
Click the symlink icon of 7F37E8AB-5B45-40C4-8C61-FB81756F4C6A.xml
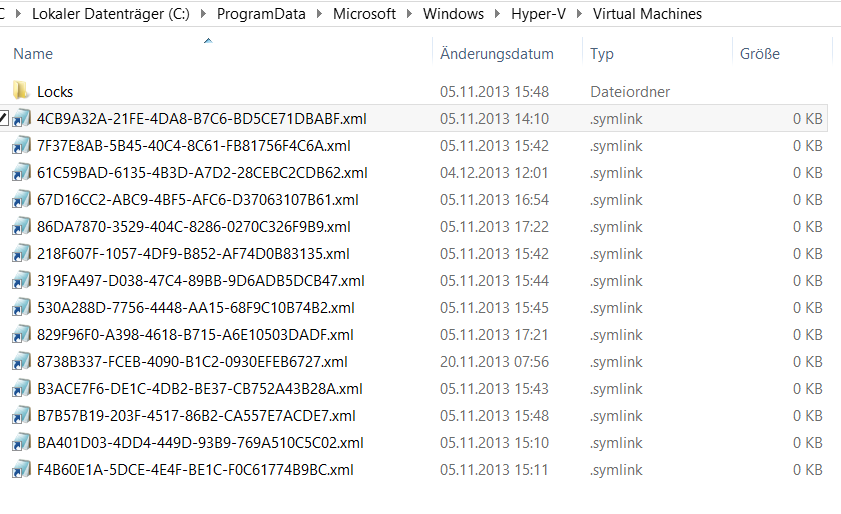21,145
